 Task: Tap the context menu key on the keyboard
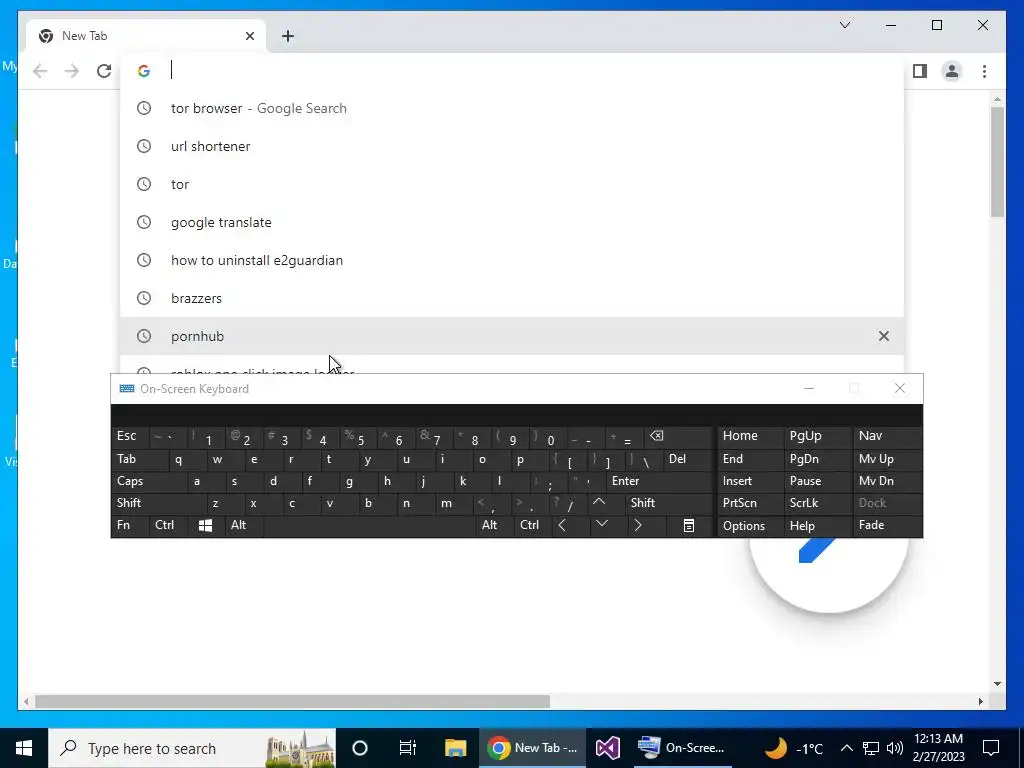(x=689, y=526)
